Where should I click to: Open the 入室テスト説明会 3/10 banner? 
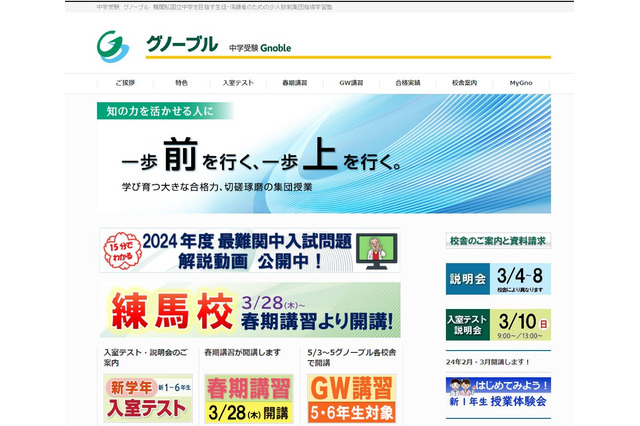(x=498, y=324)
